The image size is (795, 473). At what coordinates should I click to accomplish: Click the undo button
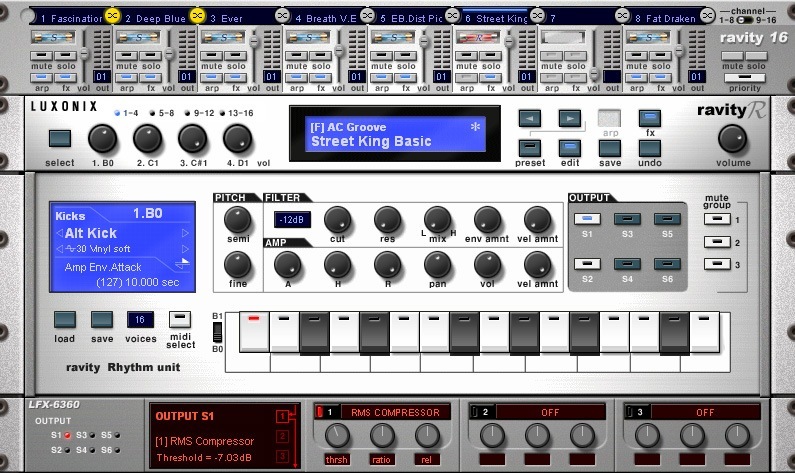[649, 148]
